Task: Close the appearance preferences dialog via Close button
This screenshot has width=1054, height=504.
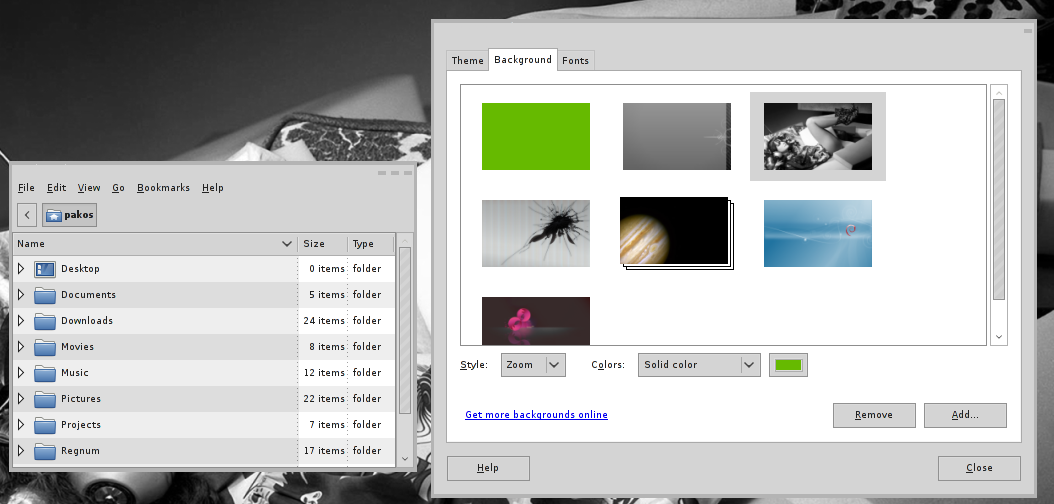Action: [979, 468]
